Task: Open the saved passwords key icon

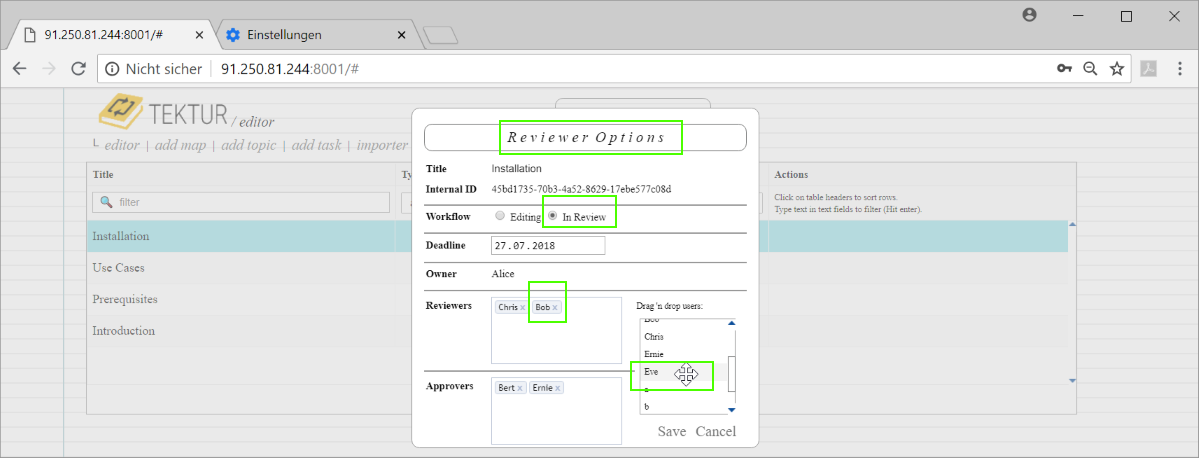Action: (1065, 69)
